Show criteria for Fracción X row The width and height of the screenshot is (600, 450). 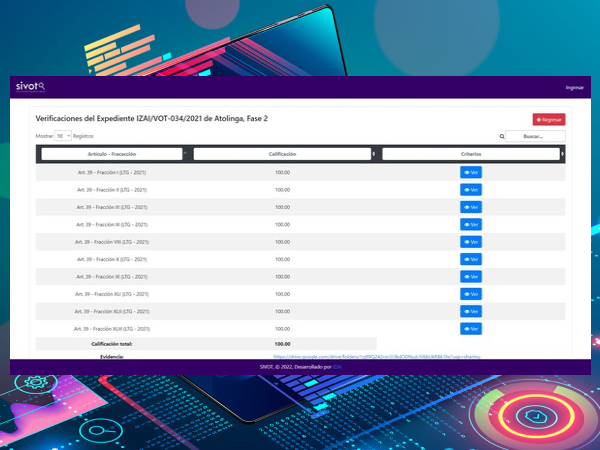pos(471,259)
